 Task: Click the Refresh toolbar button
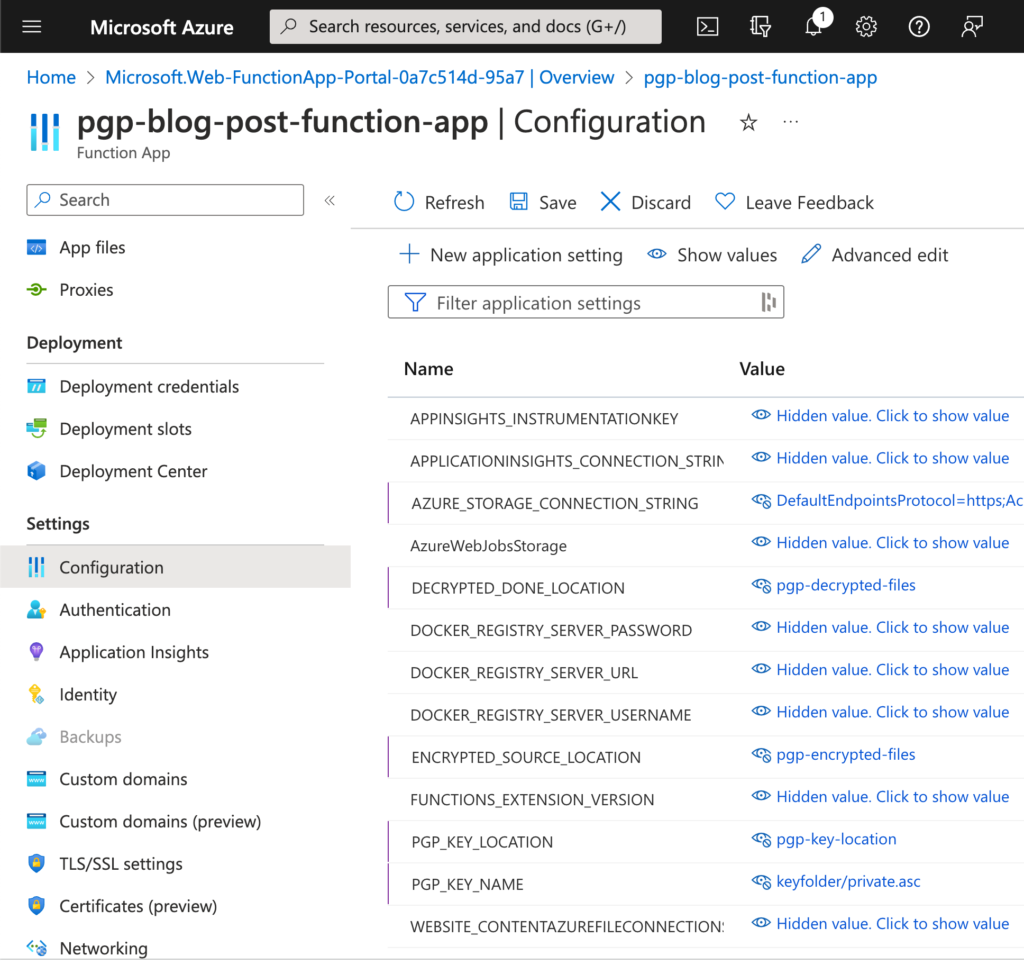pos(439,202)
